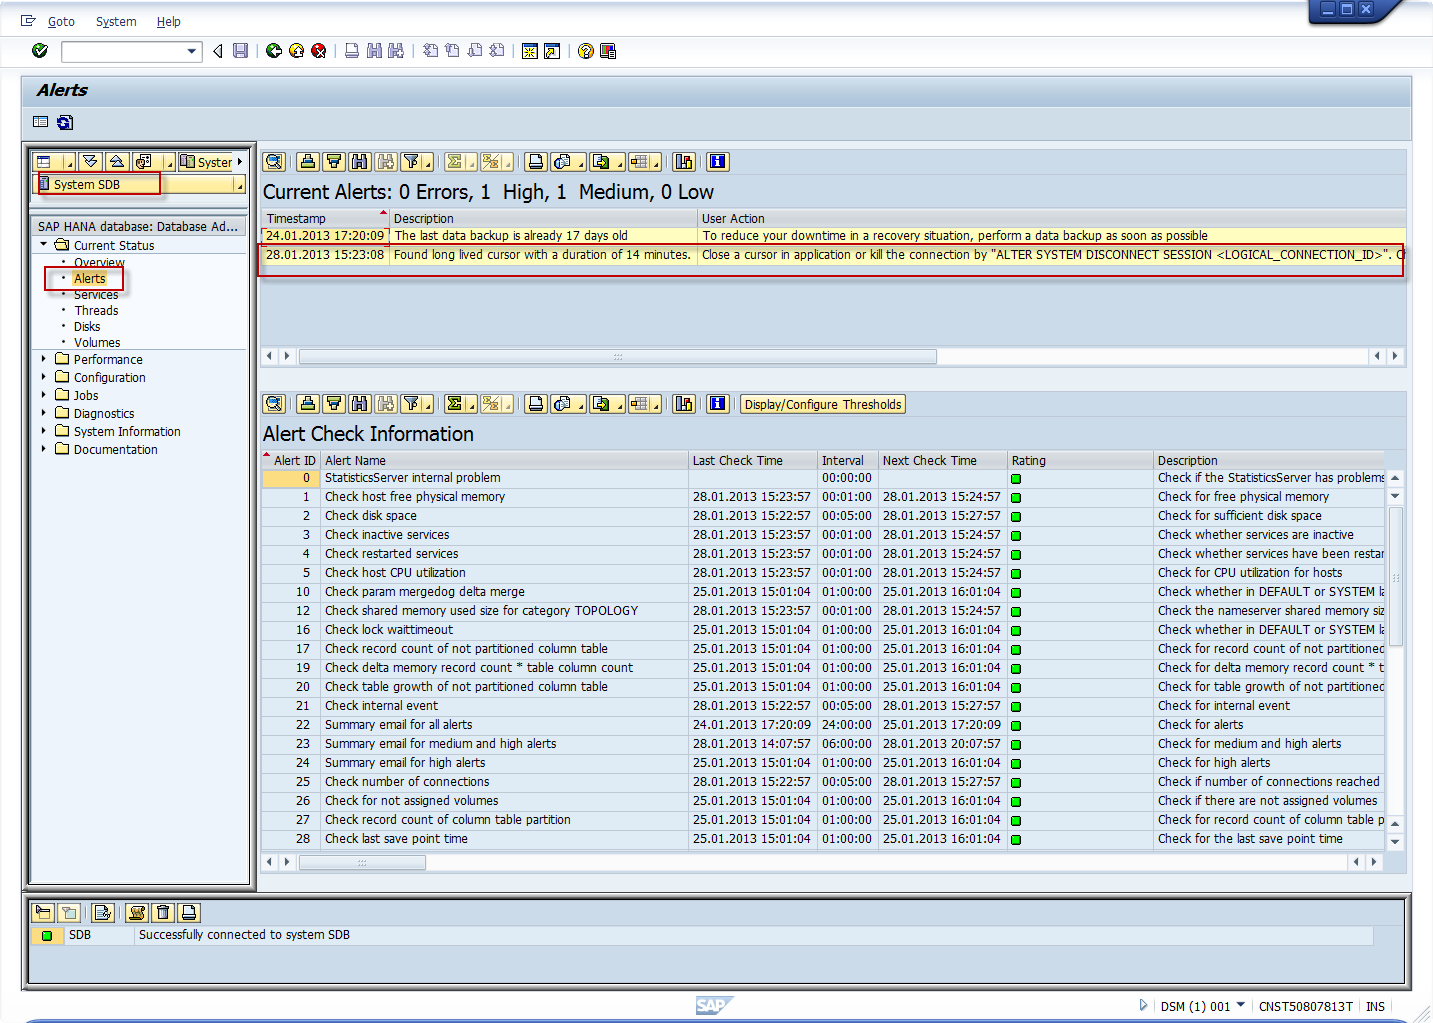Click Print icon in Current Alerts toolbar

pos(536,162)
